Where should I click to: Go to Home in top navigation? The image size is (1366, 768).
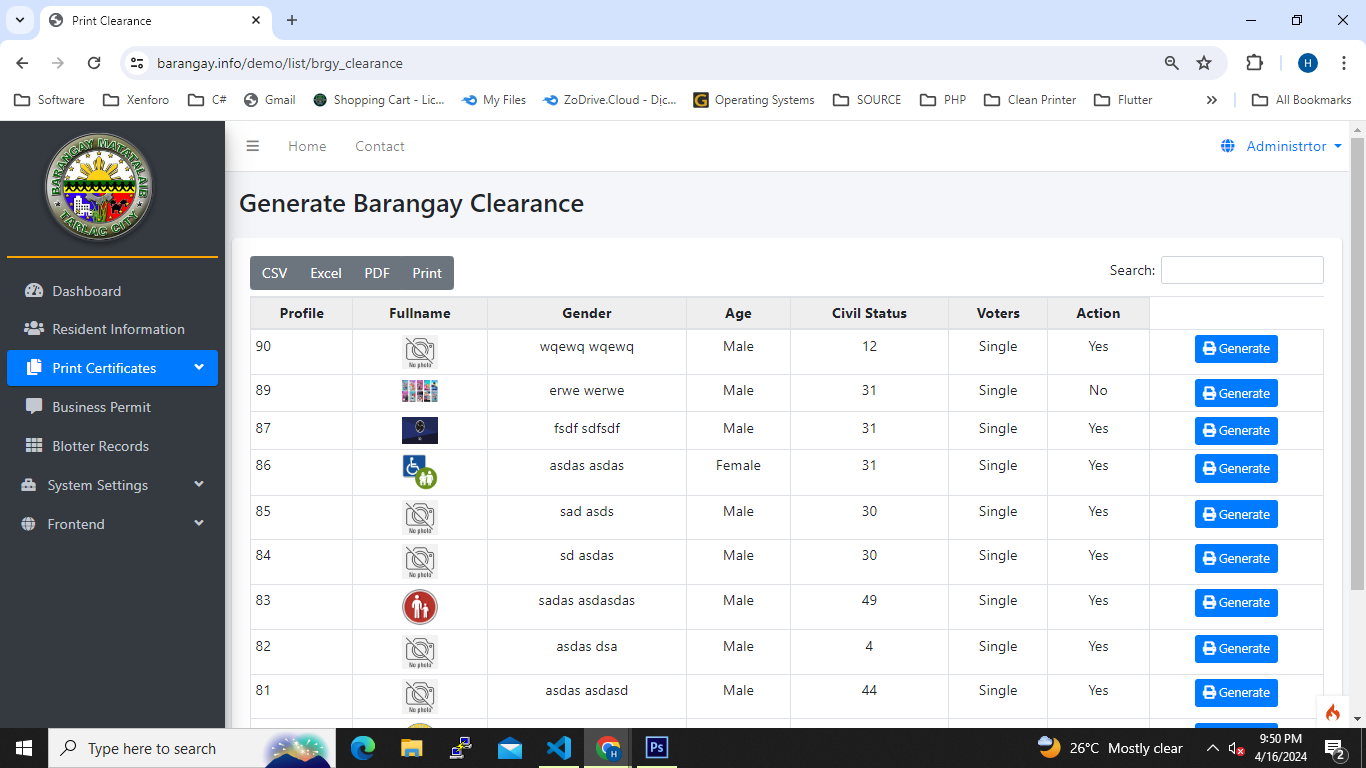[x=307, y=146]
